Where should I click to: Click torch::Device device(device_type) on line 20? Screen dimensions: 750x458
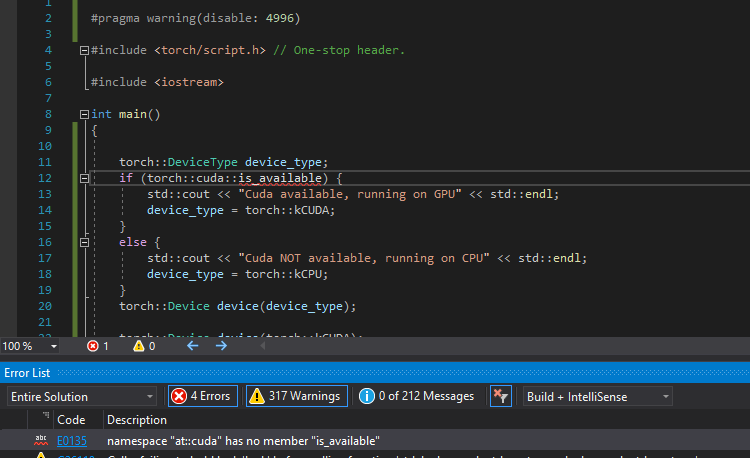pyautogui.click(x=238, y=306)
